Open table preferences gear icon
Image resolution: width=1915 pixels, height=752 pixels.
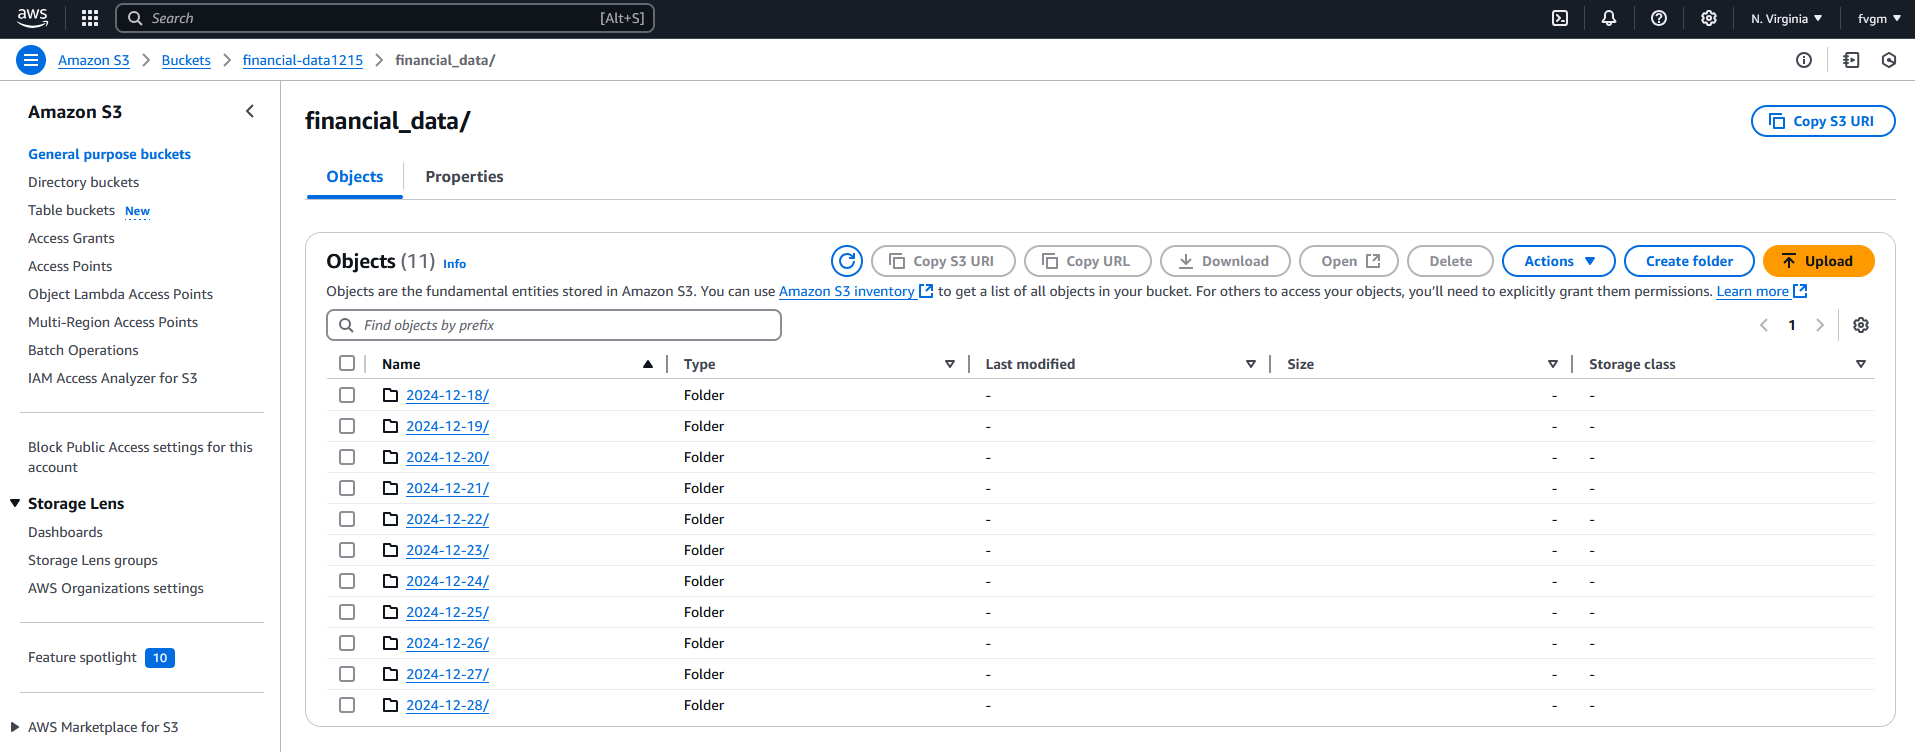(1861, 325)
